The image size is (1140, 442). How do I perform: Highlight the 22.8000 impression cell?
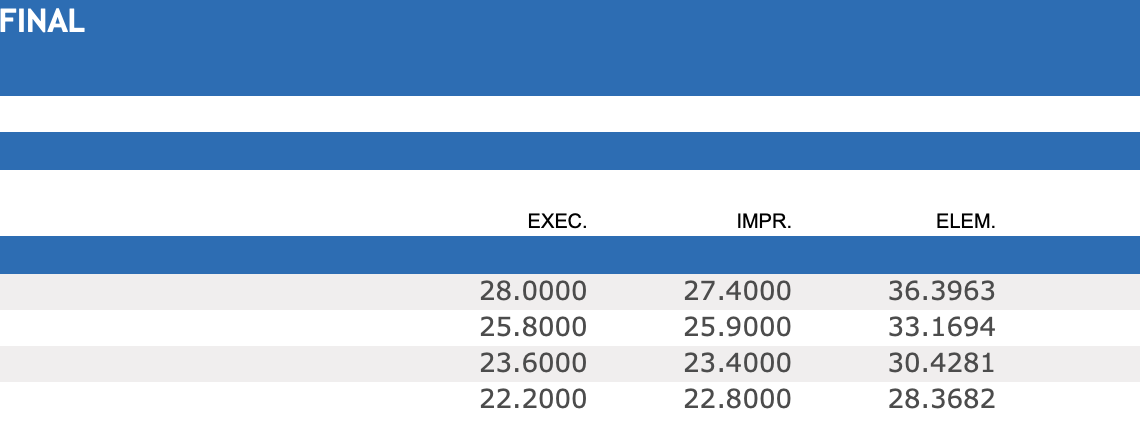pos(737,399)
